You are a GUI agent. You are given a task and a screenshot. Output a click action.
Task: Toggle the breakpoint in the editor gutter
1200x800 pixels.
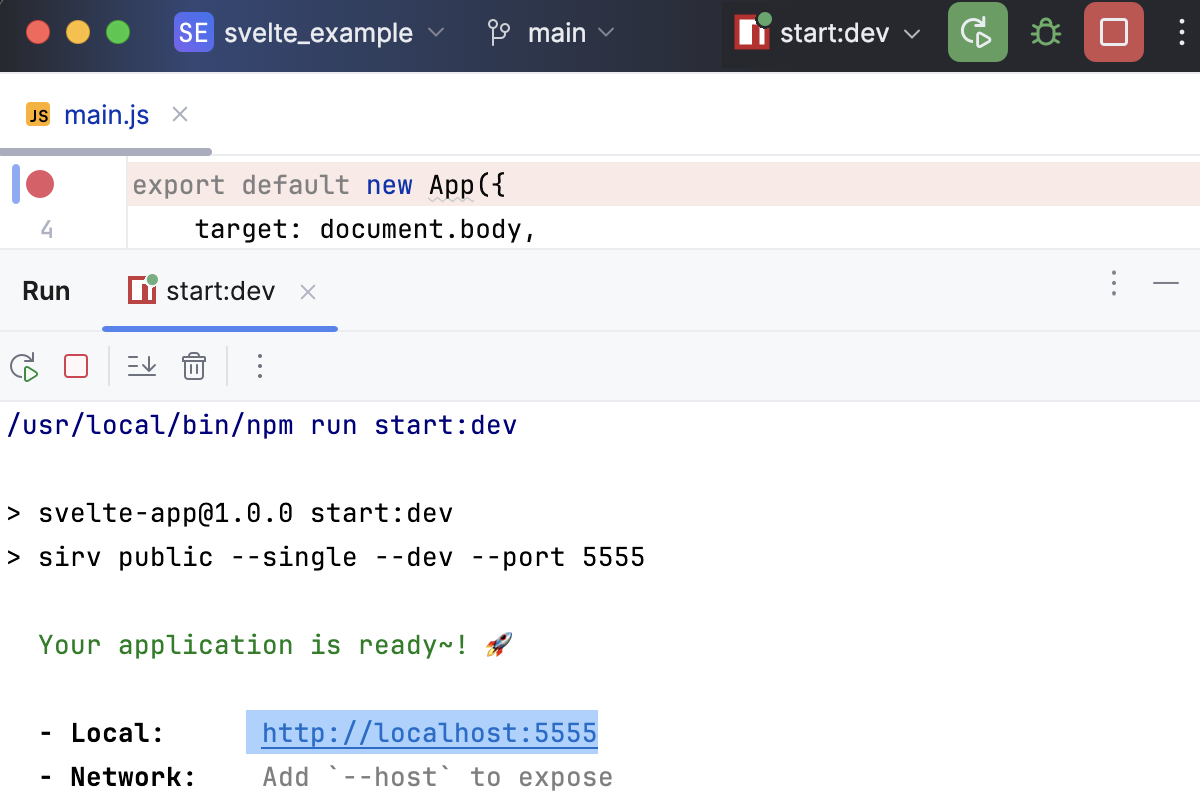pos(40,184)
